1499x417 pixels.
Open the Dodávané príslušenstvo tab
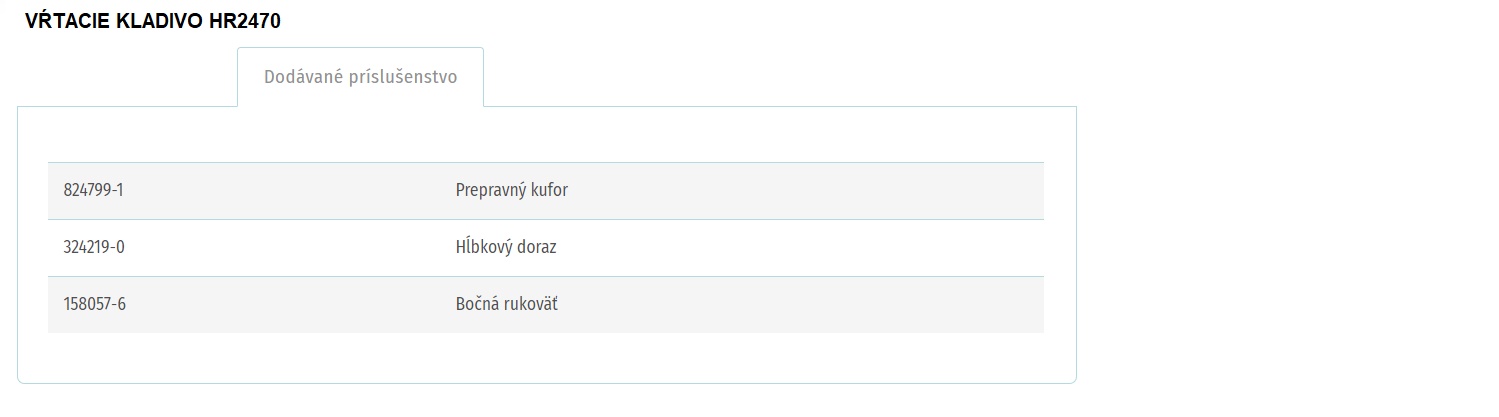pyautogui.click(x=360, y=77)
